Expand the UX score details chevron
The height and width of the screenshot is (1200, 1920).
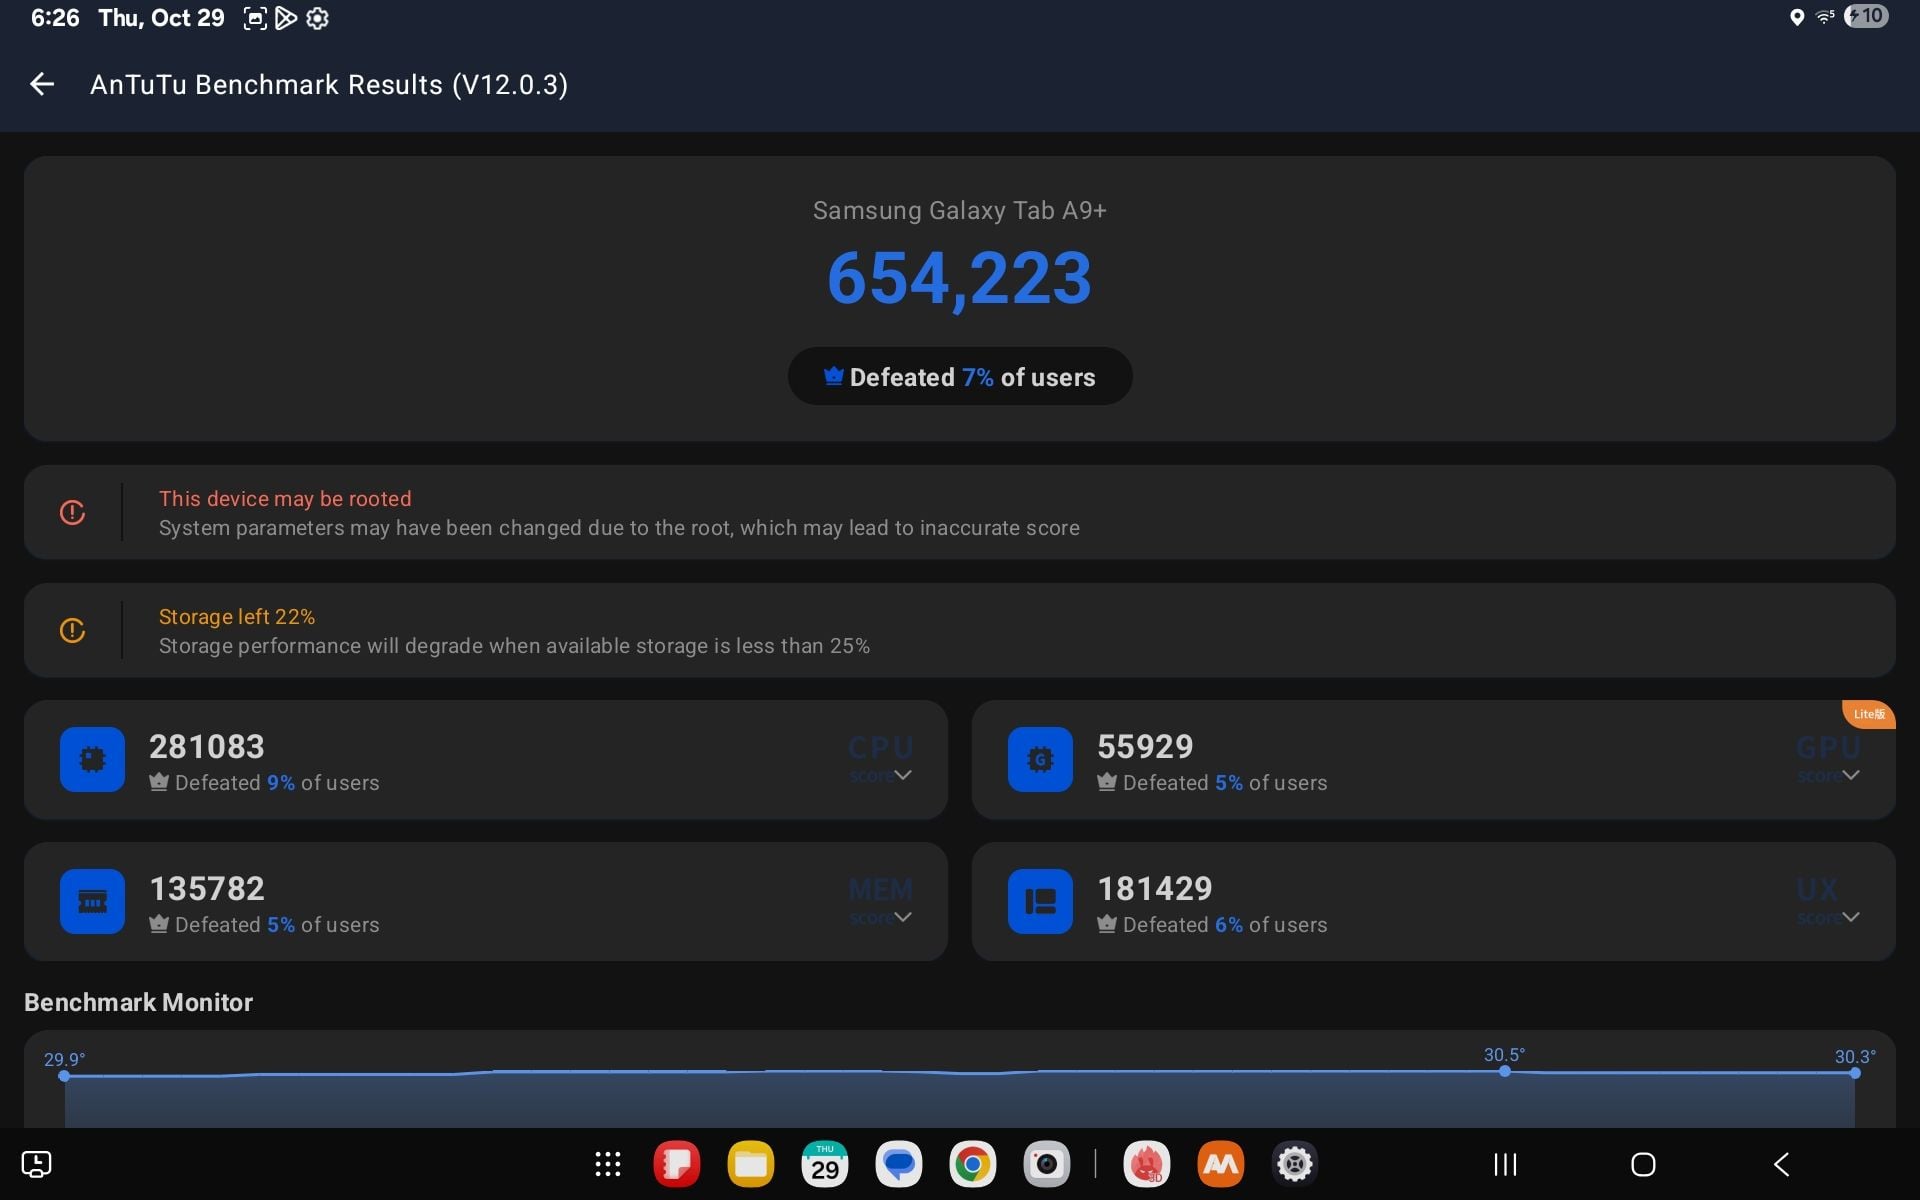(1851, 917)
